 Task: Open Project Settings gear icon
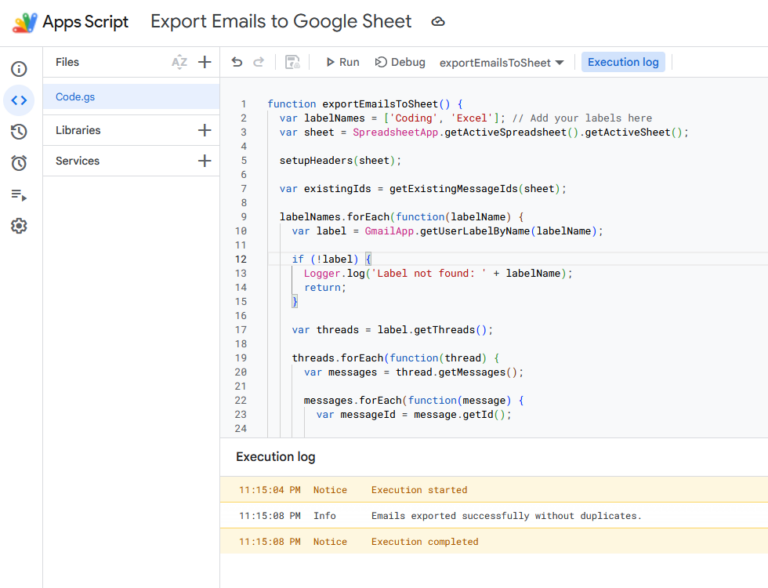click(19, 226)
